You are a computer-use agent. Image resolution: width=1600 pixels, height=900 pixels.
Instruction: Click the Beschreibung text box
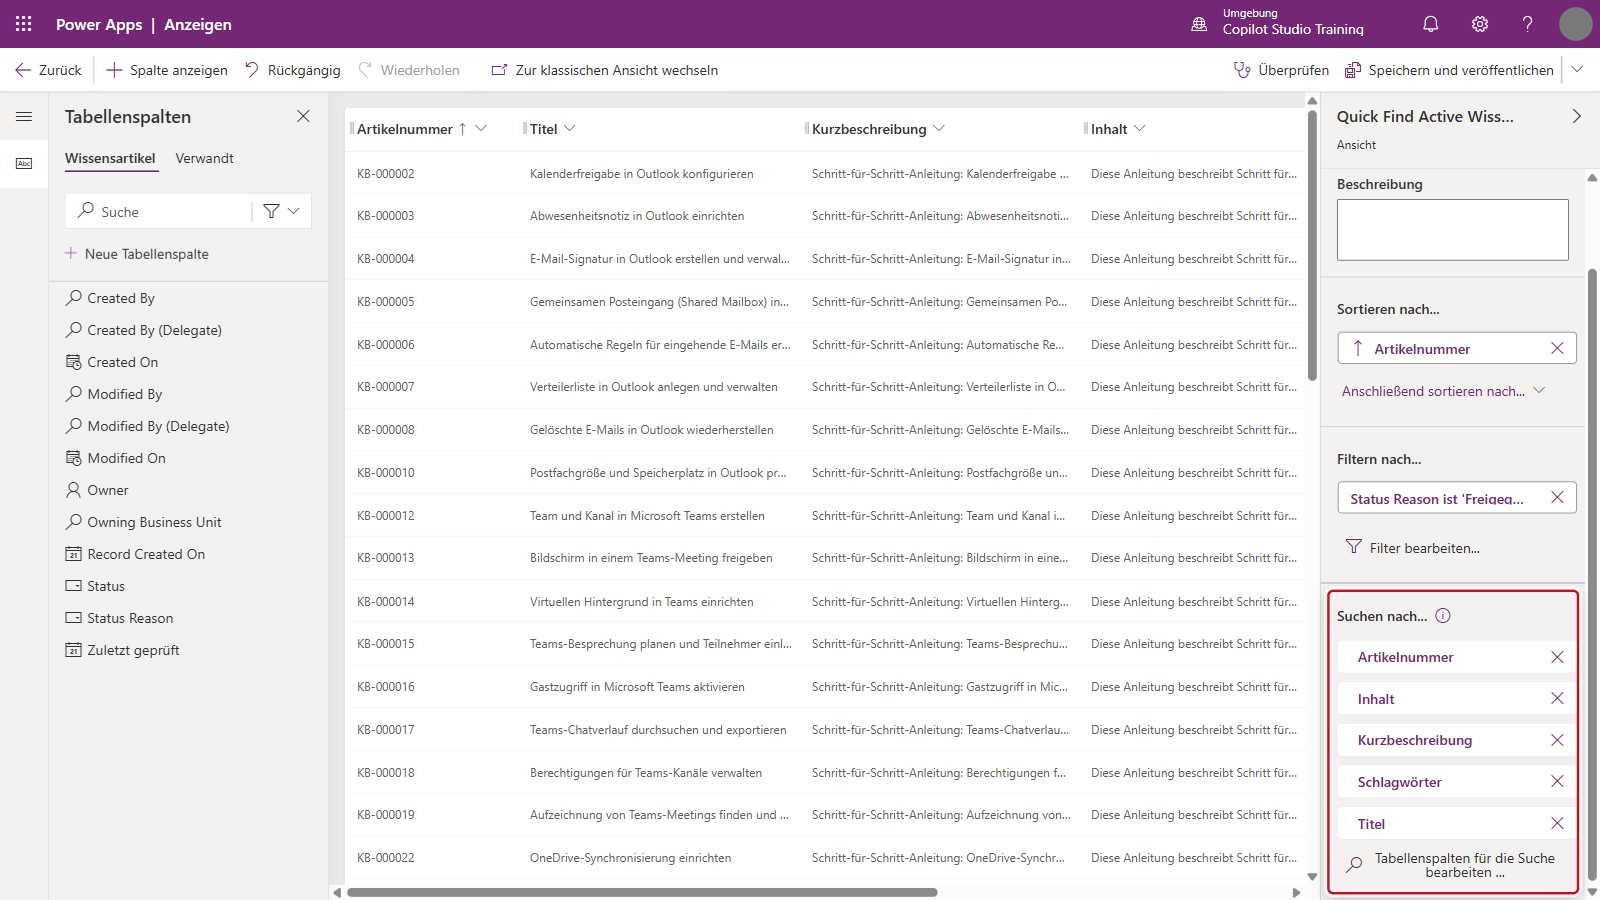(x=1452, y=229)
